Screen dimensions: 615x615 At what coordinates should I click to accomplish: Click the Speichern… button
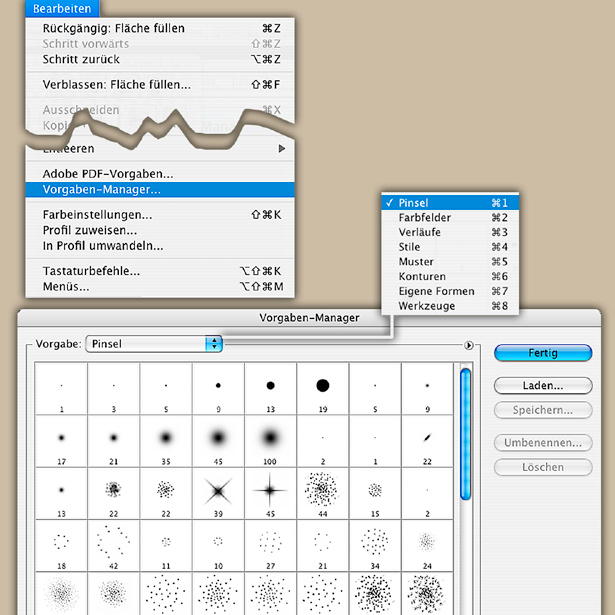click(x=543, y=410)
